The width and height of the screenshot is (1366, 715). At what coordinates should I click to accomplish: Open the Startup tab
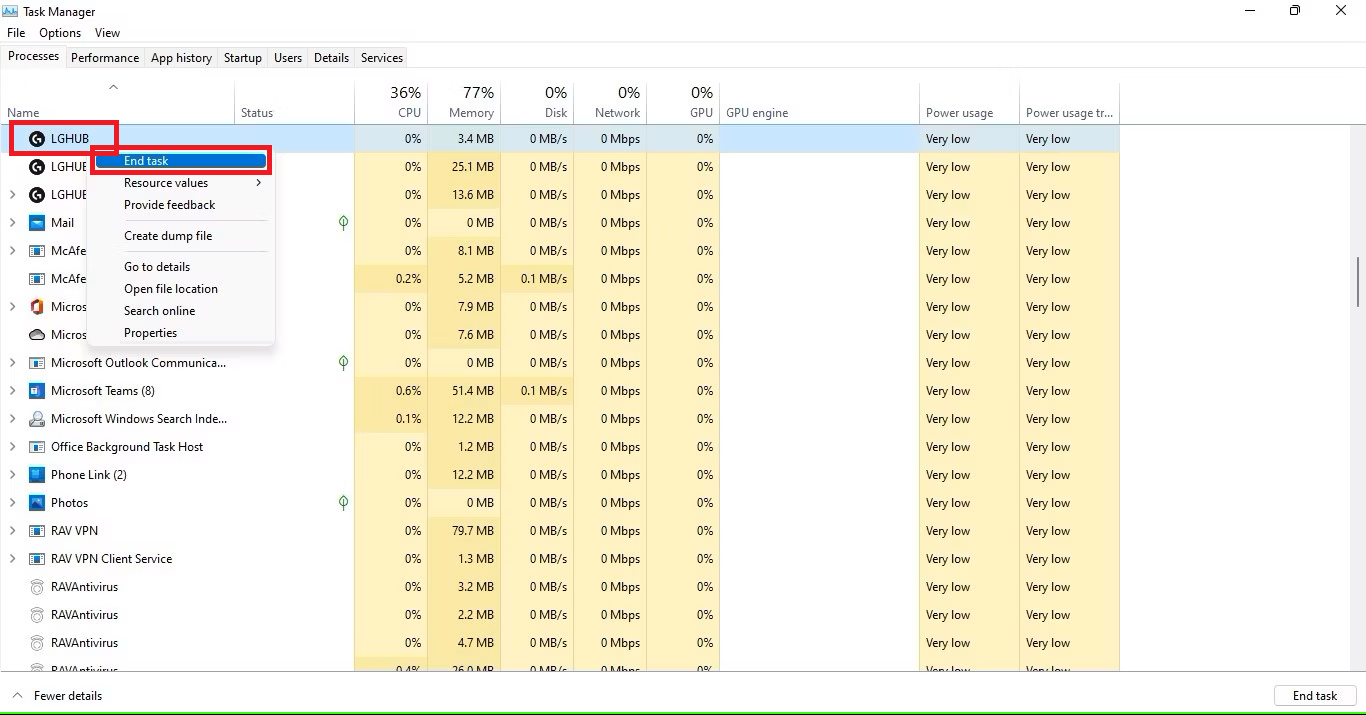pos(242,58)
